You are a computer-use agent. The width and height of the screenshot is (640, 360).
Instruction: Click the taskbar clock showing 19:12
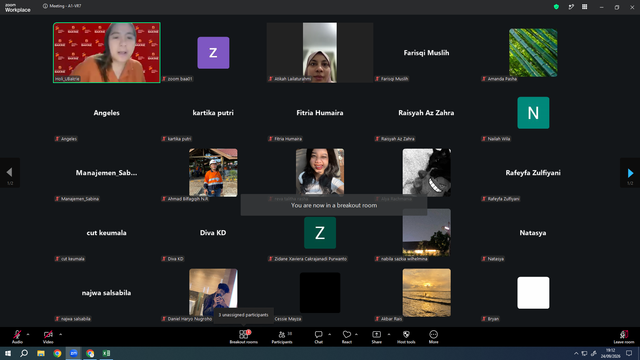click(x=610, y=353)
